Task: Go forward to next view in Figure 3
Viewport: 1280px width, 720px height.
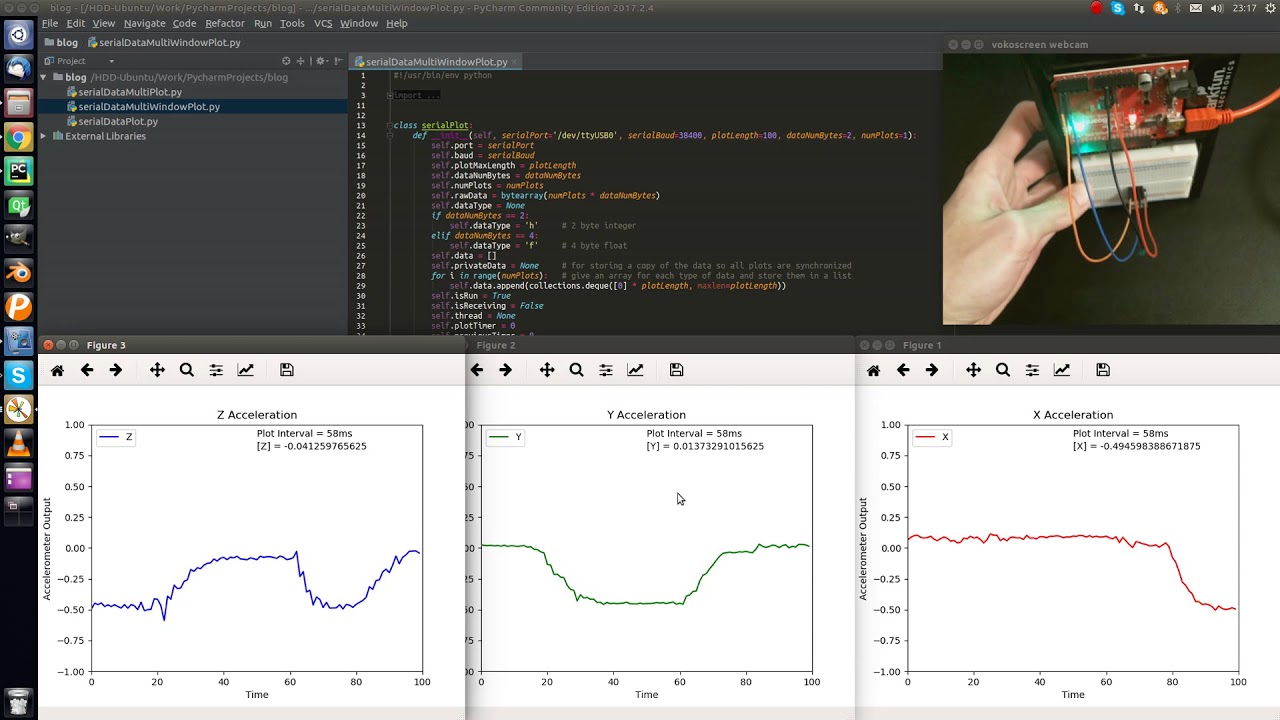Action: (x=116, y=370)
